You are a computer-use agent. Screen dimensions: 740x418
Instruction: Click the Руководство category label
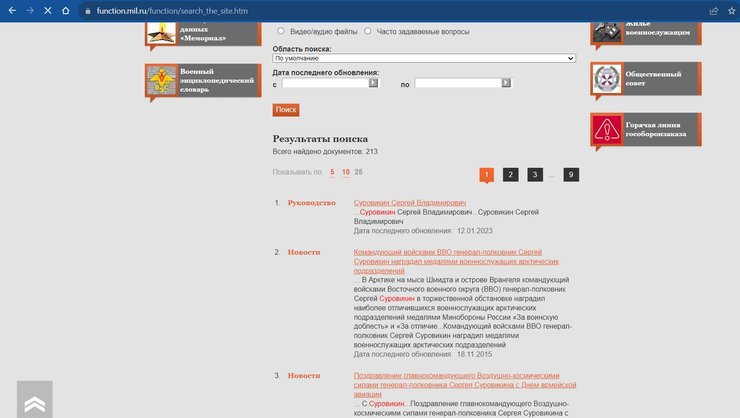tap(311, 203)
